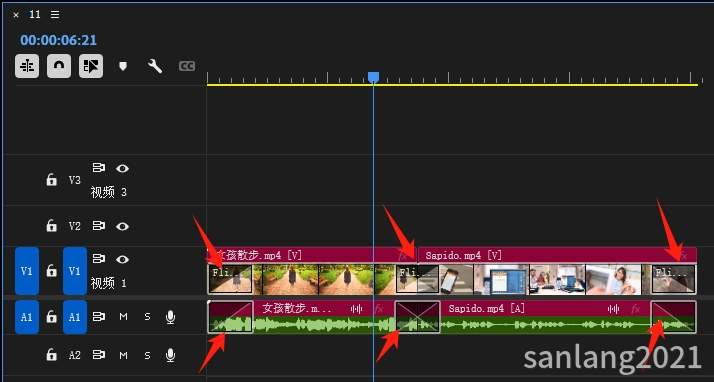This screenshot has height=382, width=714.
Task: Click fx badge on 女孩散步 video clip
Action: [403, 256]
